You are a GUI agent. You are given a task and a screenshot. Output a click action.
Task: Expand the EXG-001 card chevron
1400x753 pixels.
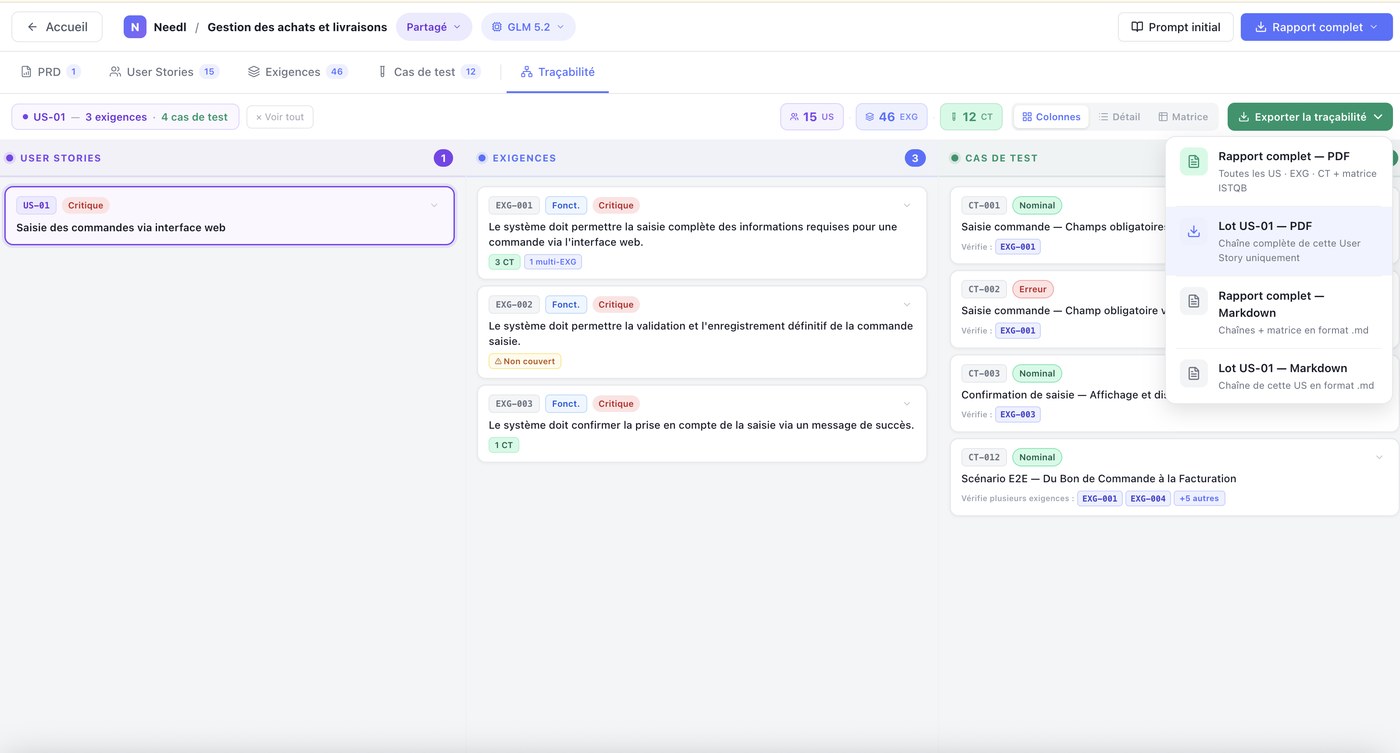907,205
